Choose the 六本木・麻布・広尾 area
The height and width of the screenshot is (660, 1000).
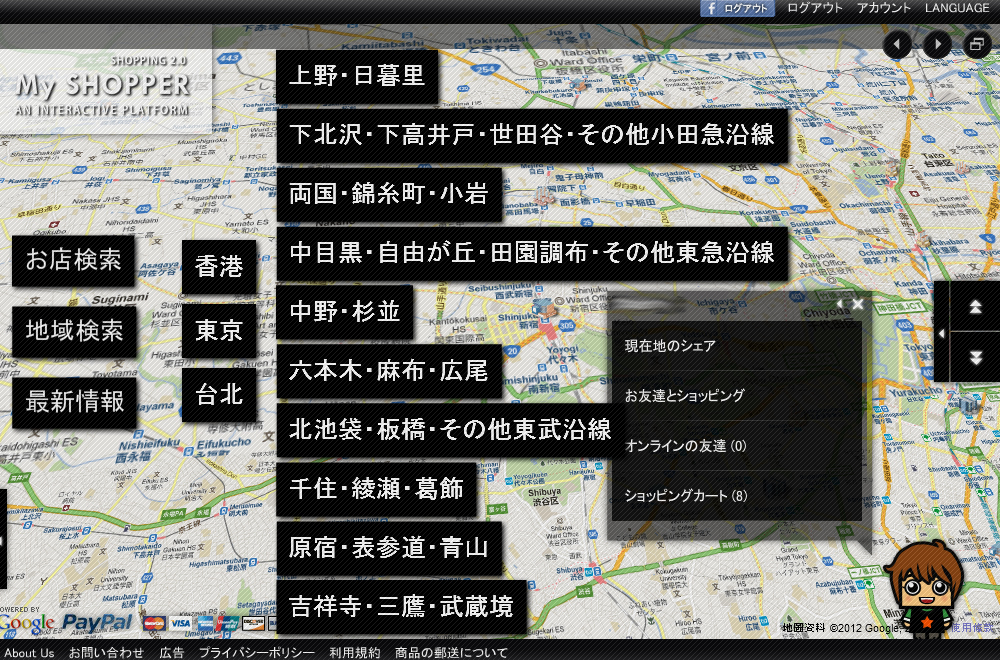389,371
